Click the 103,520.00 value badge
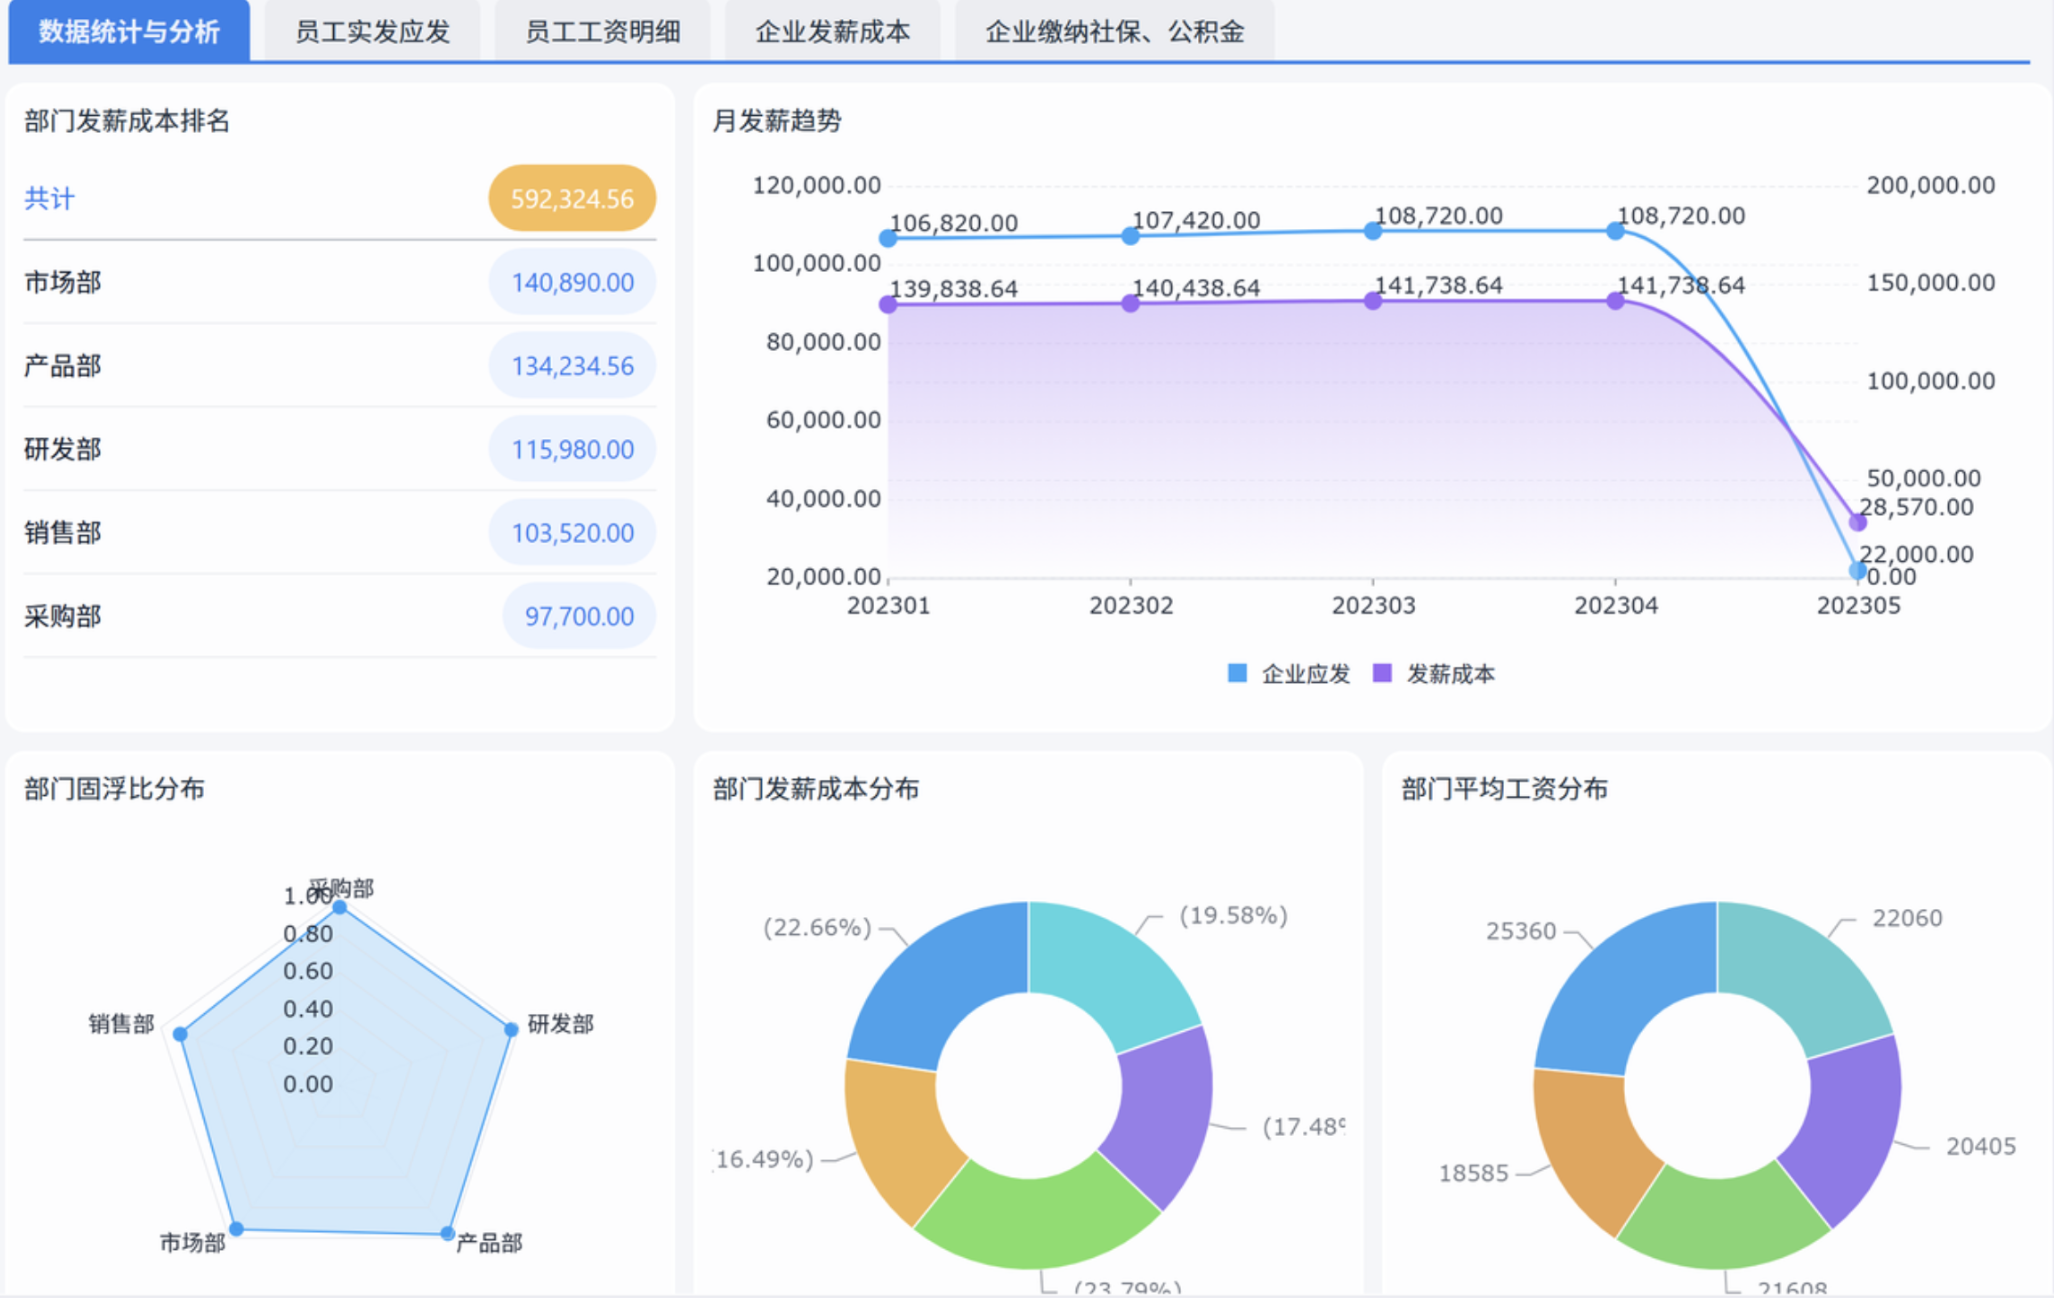The width and height of the screenshot is (2054, 1298). coord(572,533)
